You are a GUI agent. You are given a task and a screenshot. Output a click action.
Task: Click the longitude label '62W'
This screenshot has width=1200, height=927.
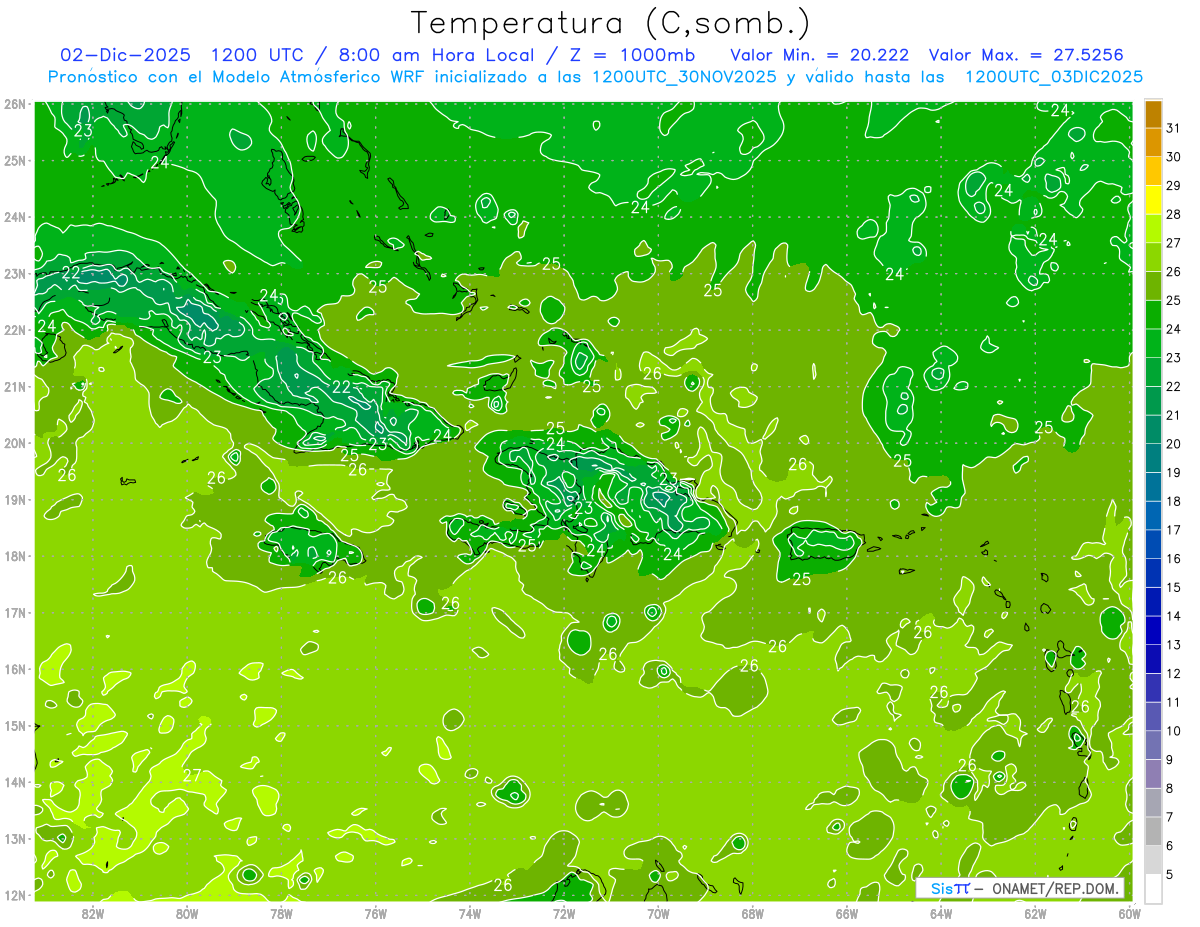1036,912
